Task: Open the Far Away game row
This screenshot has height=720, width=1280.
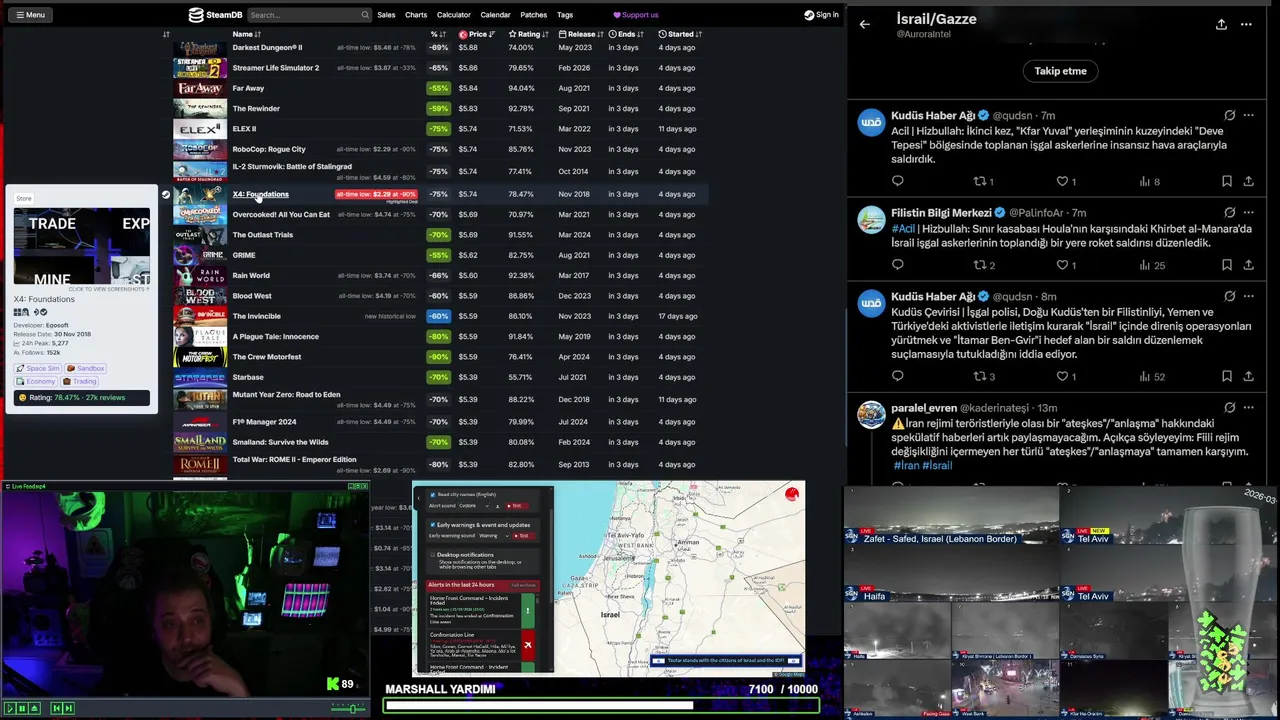Action: (x=440, y=88)
